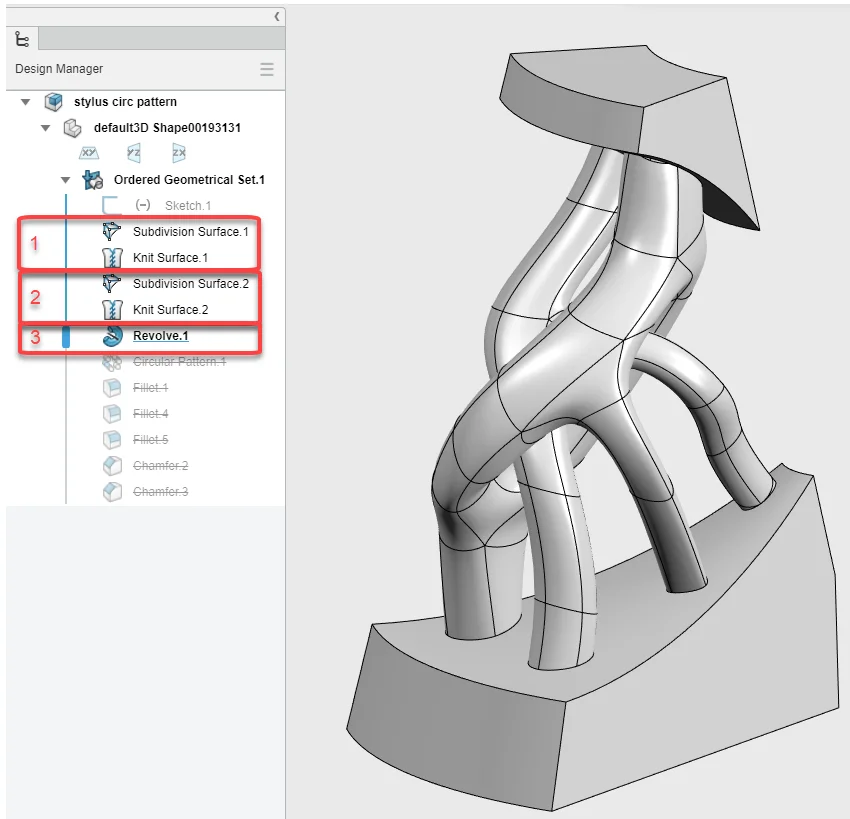Collapse the default3D Shape00193131 node
Screen dimensions: 850x819
(x=46, y=128)
